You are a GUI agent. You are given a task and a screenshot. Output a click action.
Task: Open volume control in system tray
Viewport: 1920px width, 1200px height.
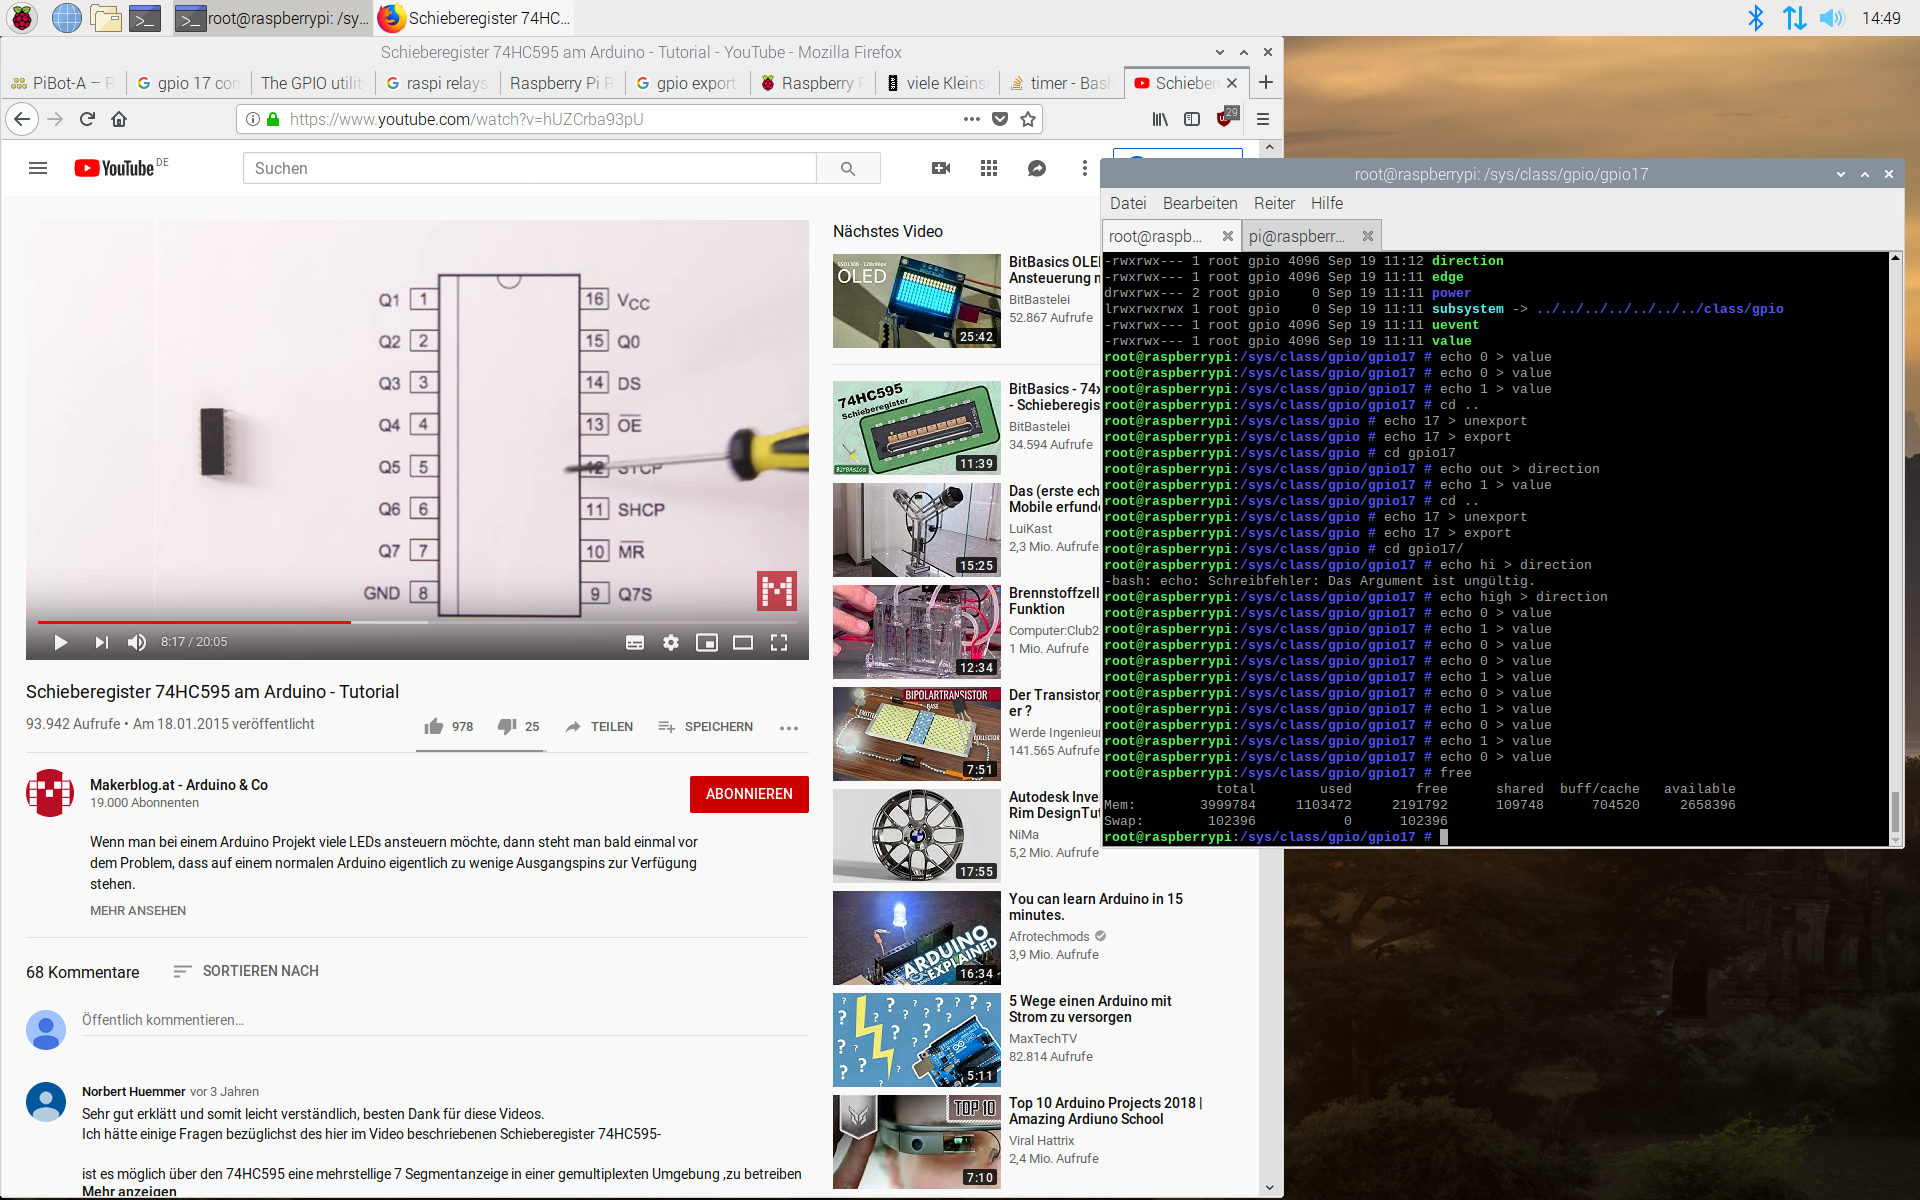(1831, 18)
